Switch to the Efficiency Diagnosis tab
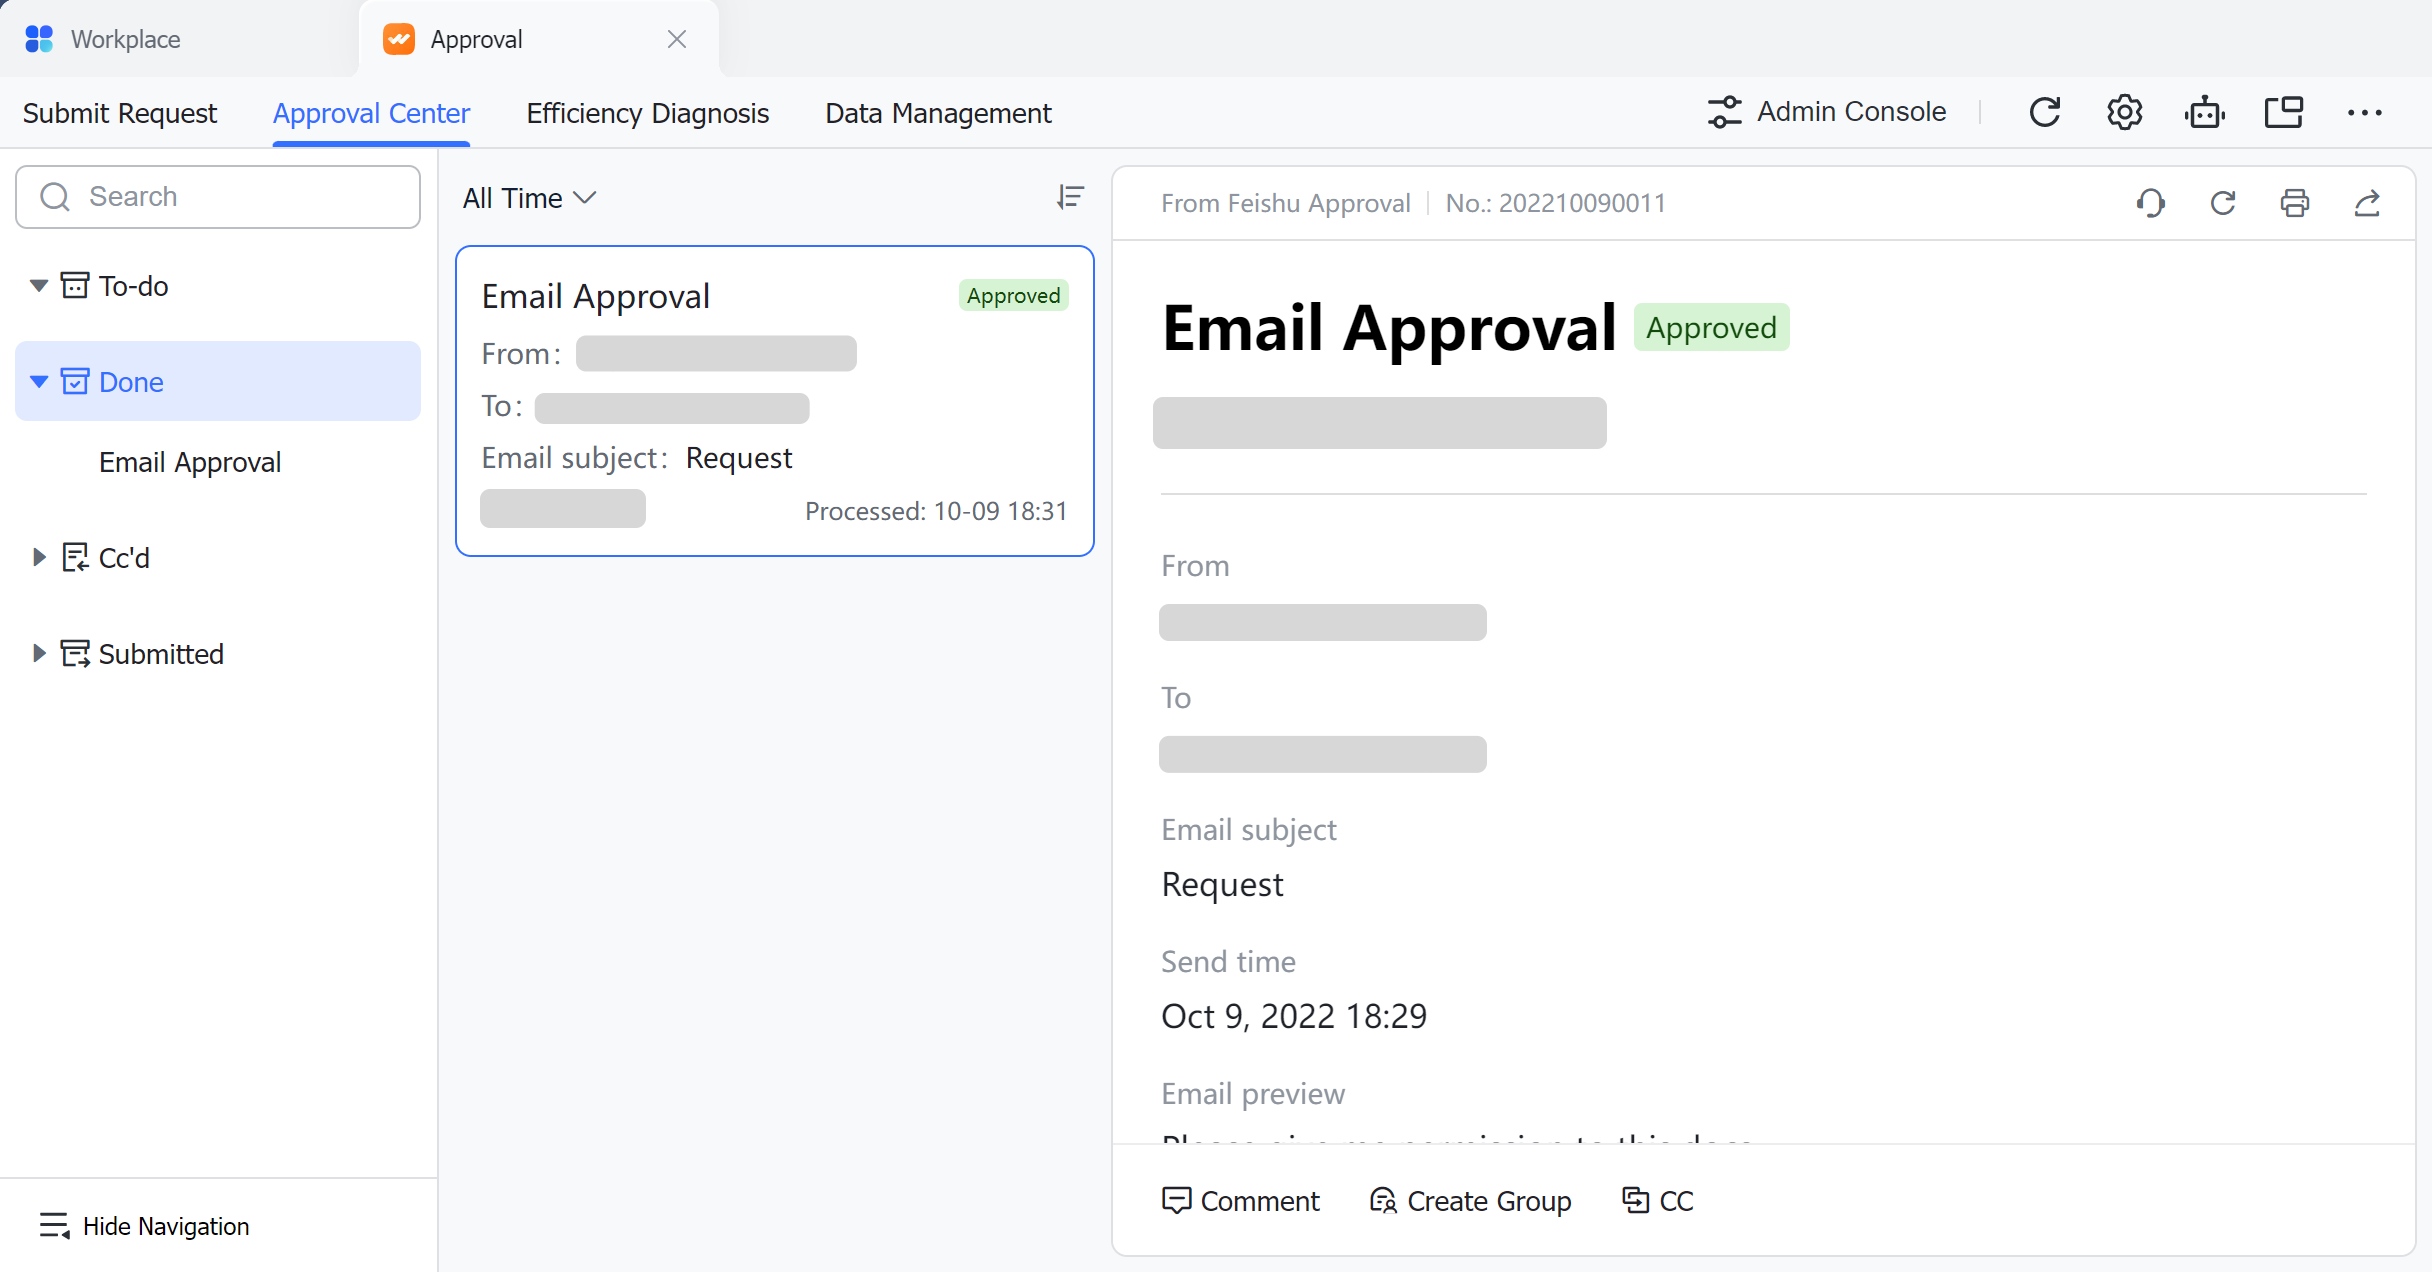Screen dimensions: 2432x1272 click(x=647, y=113)
